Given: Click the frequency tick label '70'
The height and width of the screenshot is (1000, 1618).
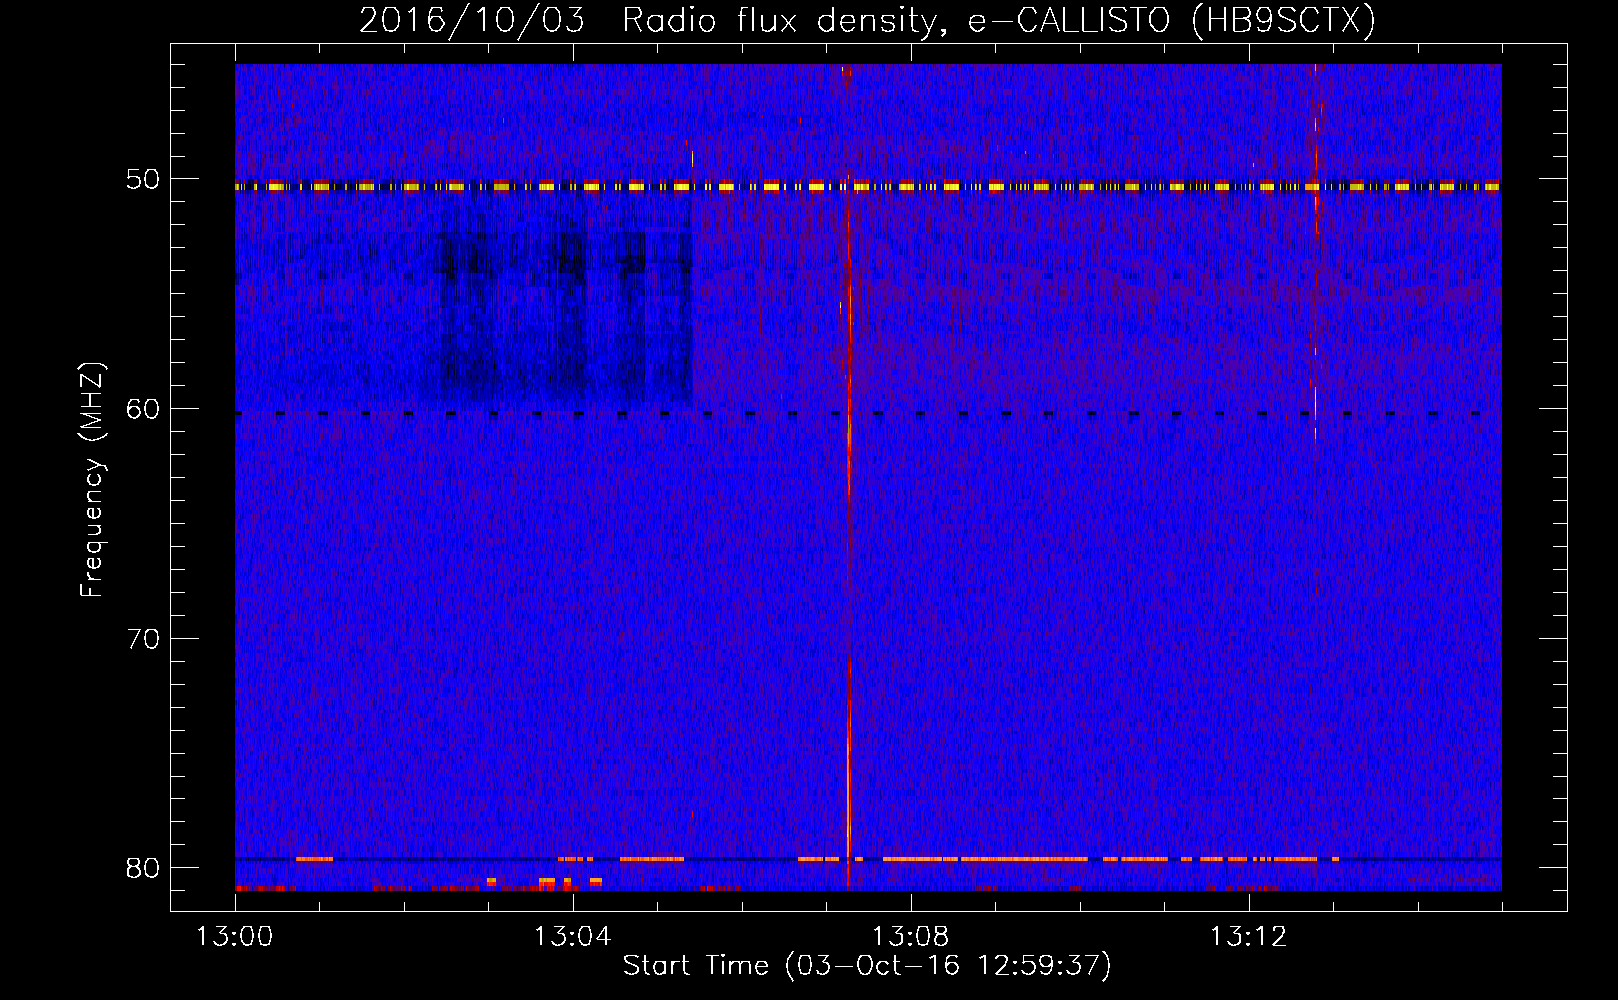Looking at the screenshot, I should point(143,638).
